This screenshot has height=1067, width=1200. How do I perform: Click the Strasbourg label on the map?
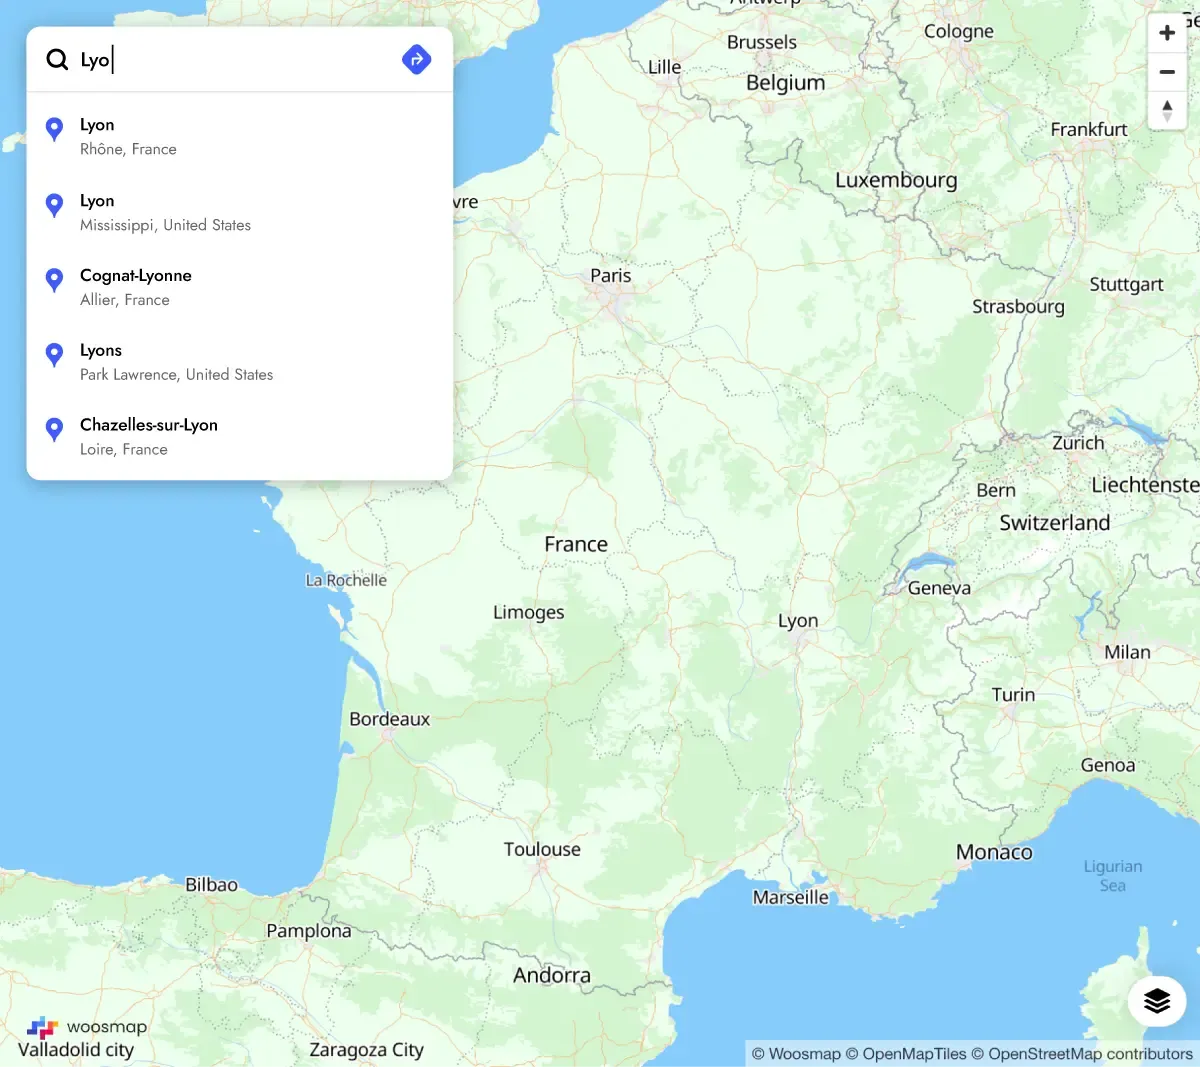[1018, 307]
